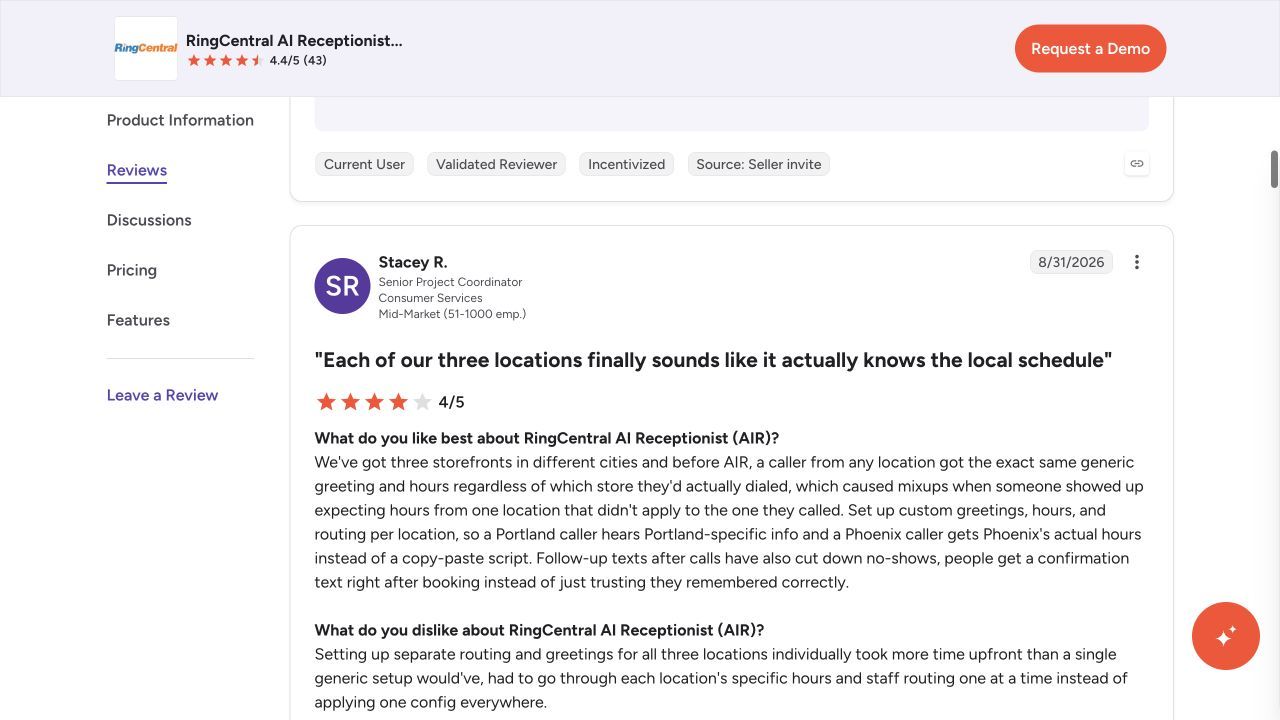Click the SR avatar circle

click(x=342, y=286)
